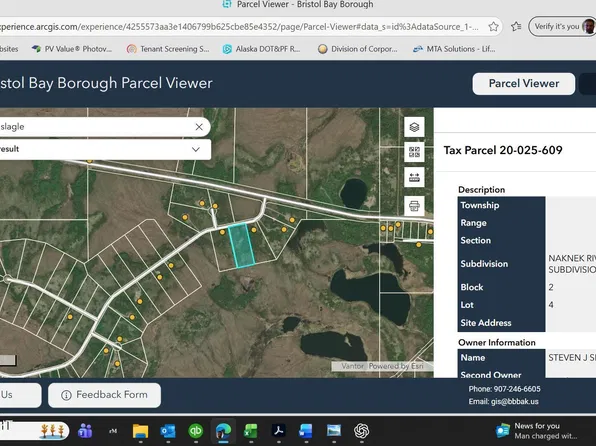
Task: Click the Township row label
Action: click(480, 205)
